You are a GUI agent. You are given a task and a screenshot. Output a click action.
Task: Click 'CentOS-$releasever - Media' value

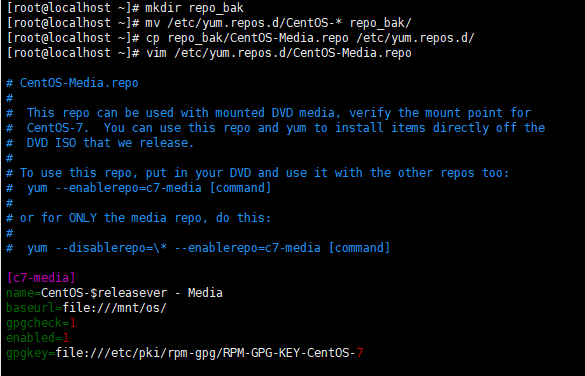click(132, 293)
